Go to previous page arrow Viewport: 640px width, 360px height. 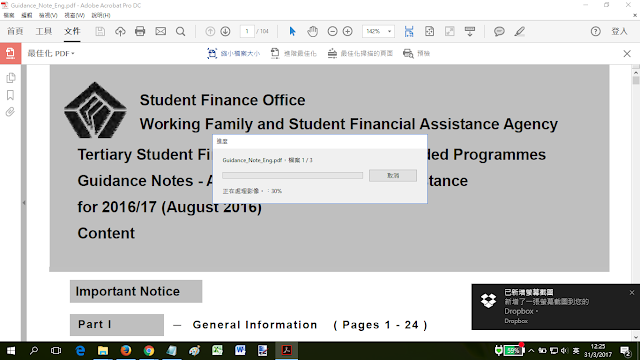click(x=210, y=31)
